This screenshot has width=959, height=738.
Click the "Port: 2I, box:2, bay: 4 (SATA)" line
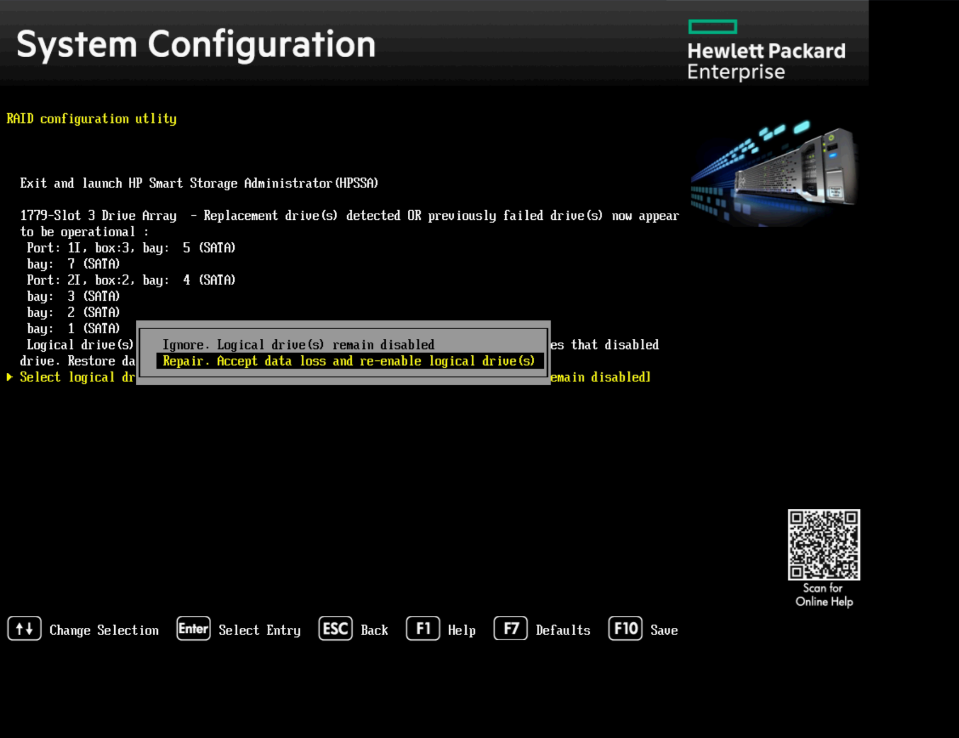[131, 280]
